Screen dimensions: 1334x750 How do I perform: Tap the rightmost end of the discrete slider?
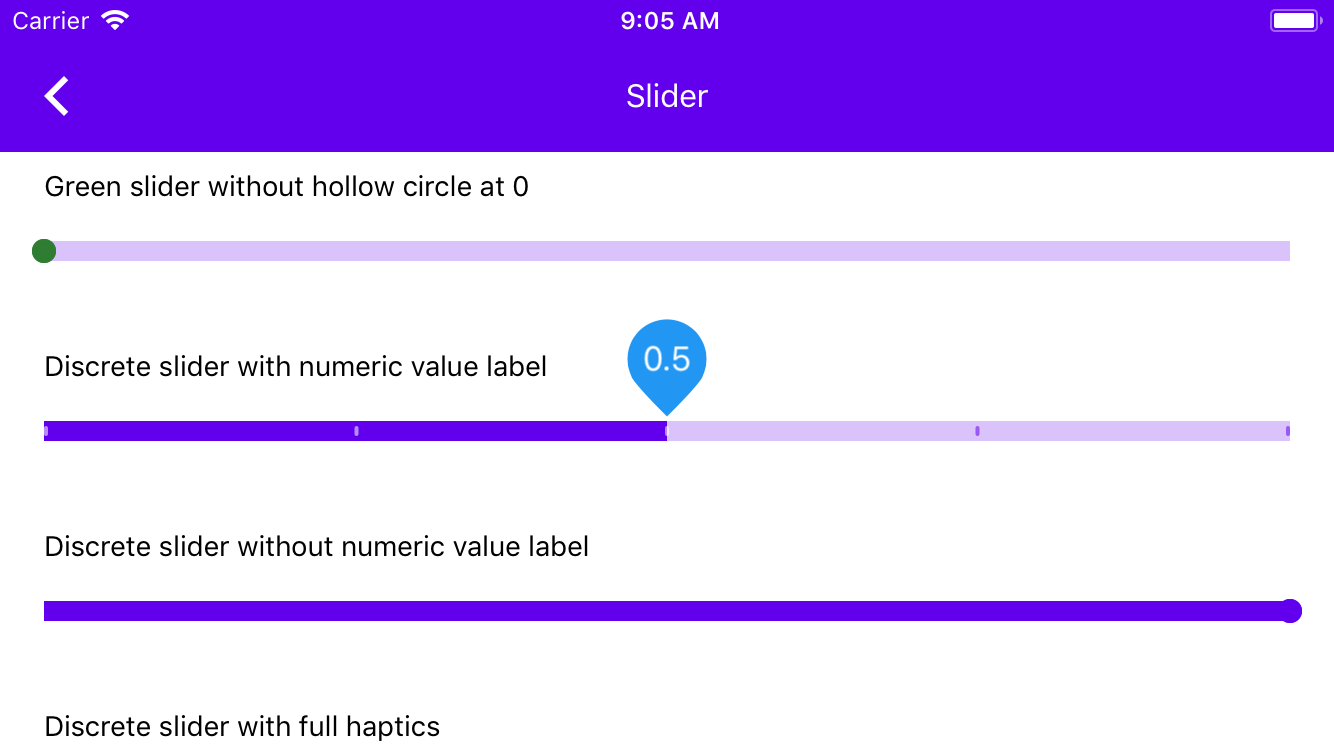(x=1287, y=430)
